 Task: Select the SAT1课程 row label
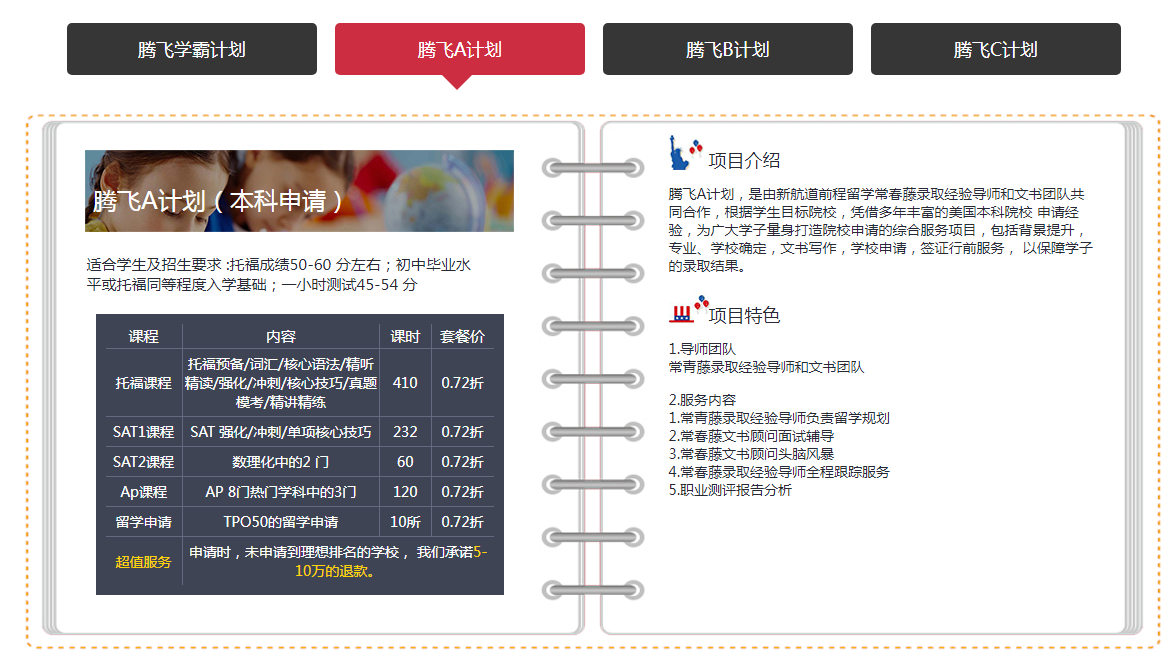[144, 432]
